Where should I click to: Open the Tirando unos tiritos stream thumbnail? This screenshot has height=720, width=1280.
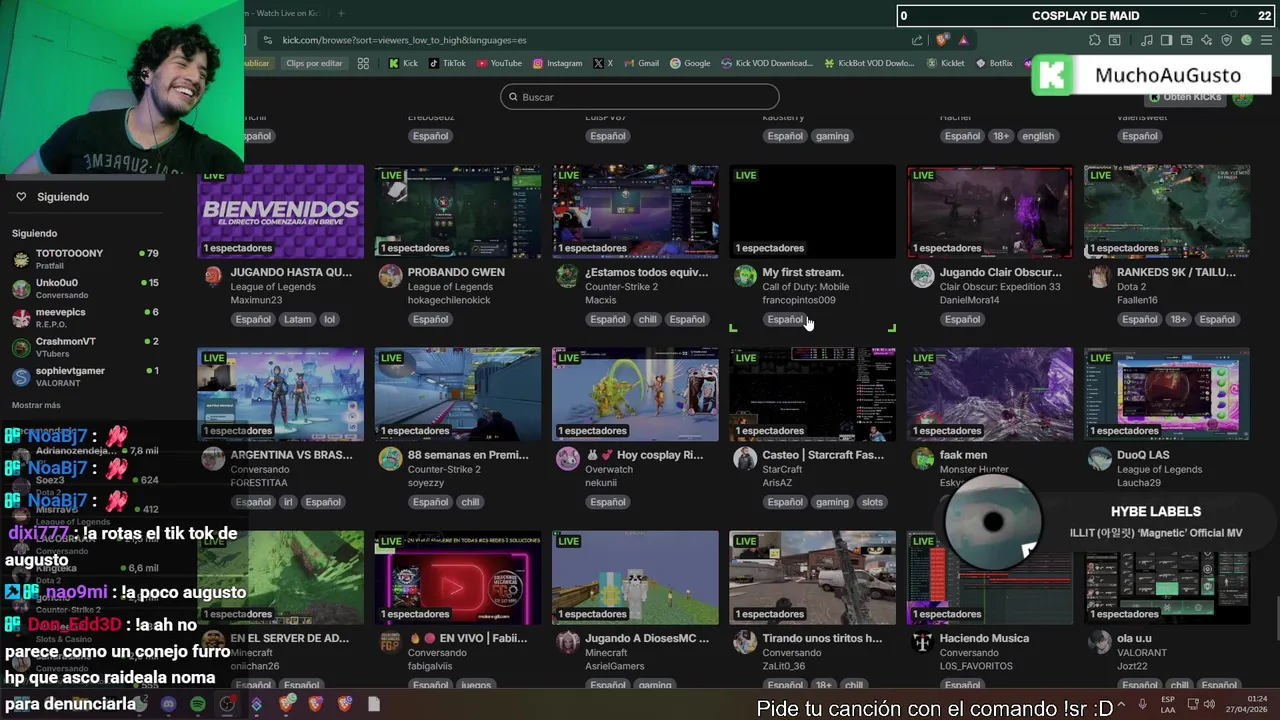tap(812, 577)
